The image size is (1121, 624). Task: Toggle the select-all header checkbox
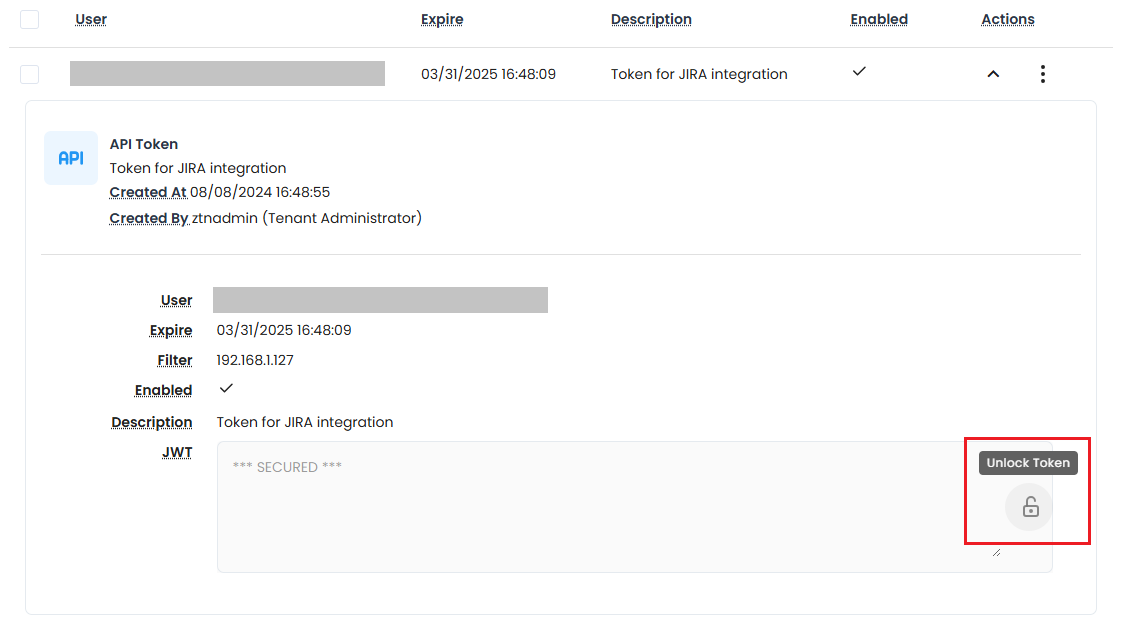point(30,19)
